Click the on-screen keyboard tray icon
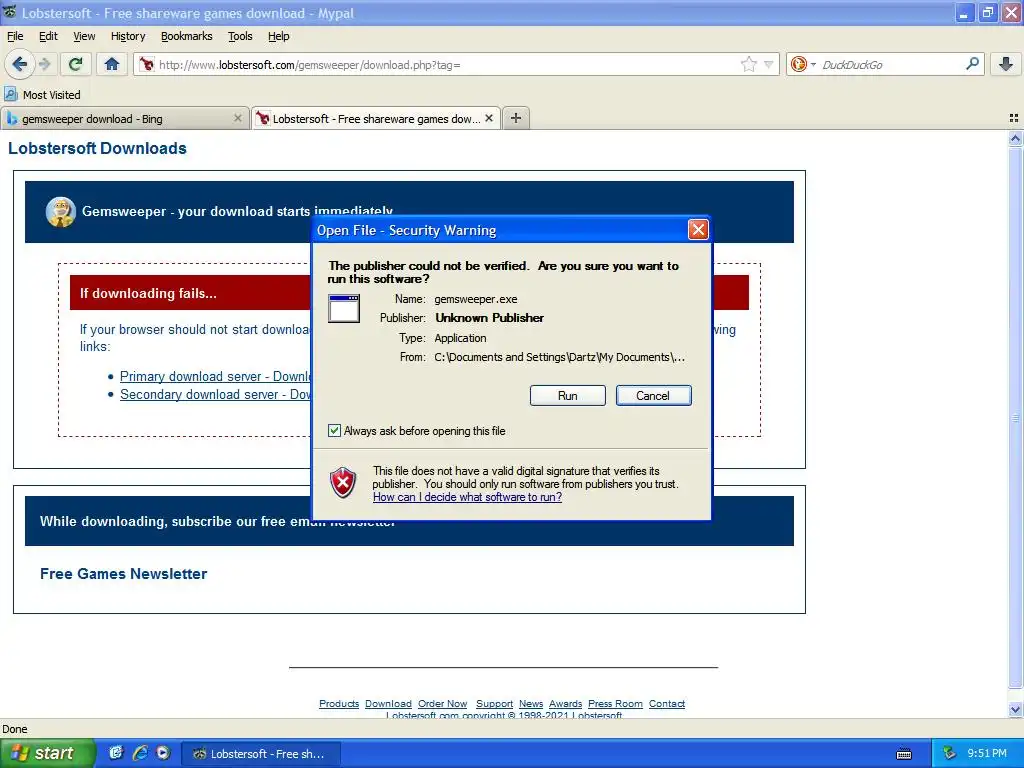 [904, 754]
